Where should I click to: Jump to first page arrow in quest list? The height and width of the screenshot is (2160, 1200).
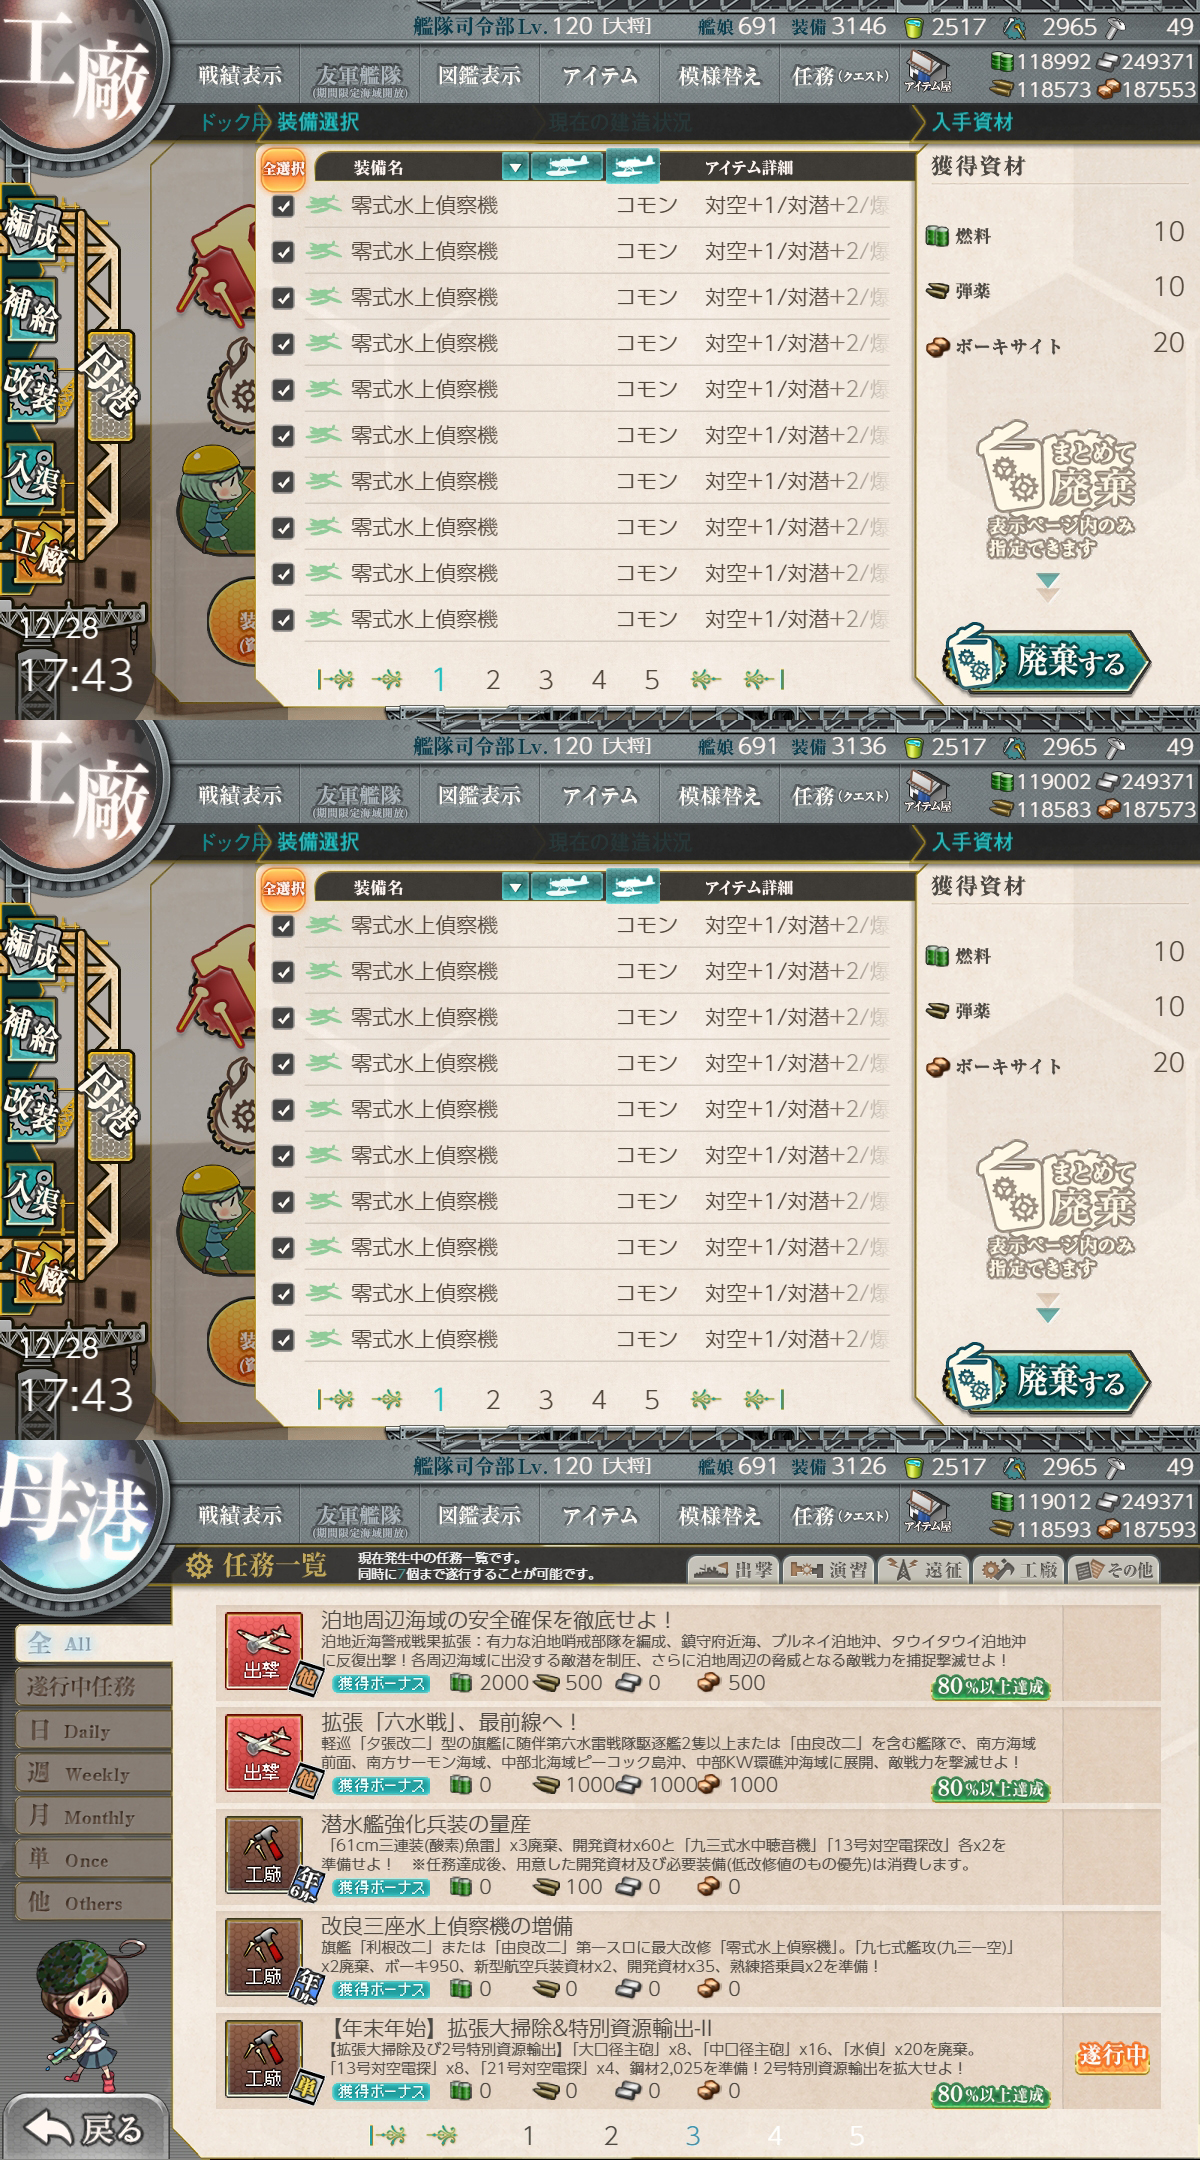[387, 2136]
